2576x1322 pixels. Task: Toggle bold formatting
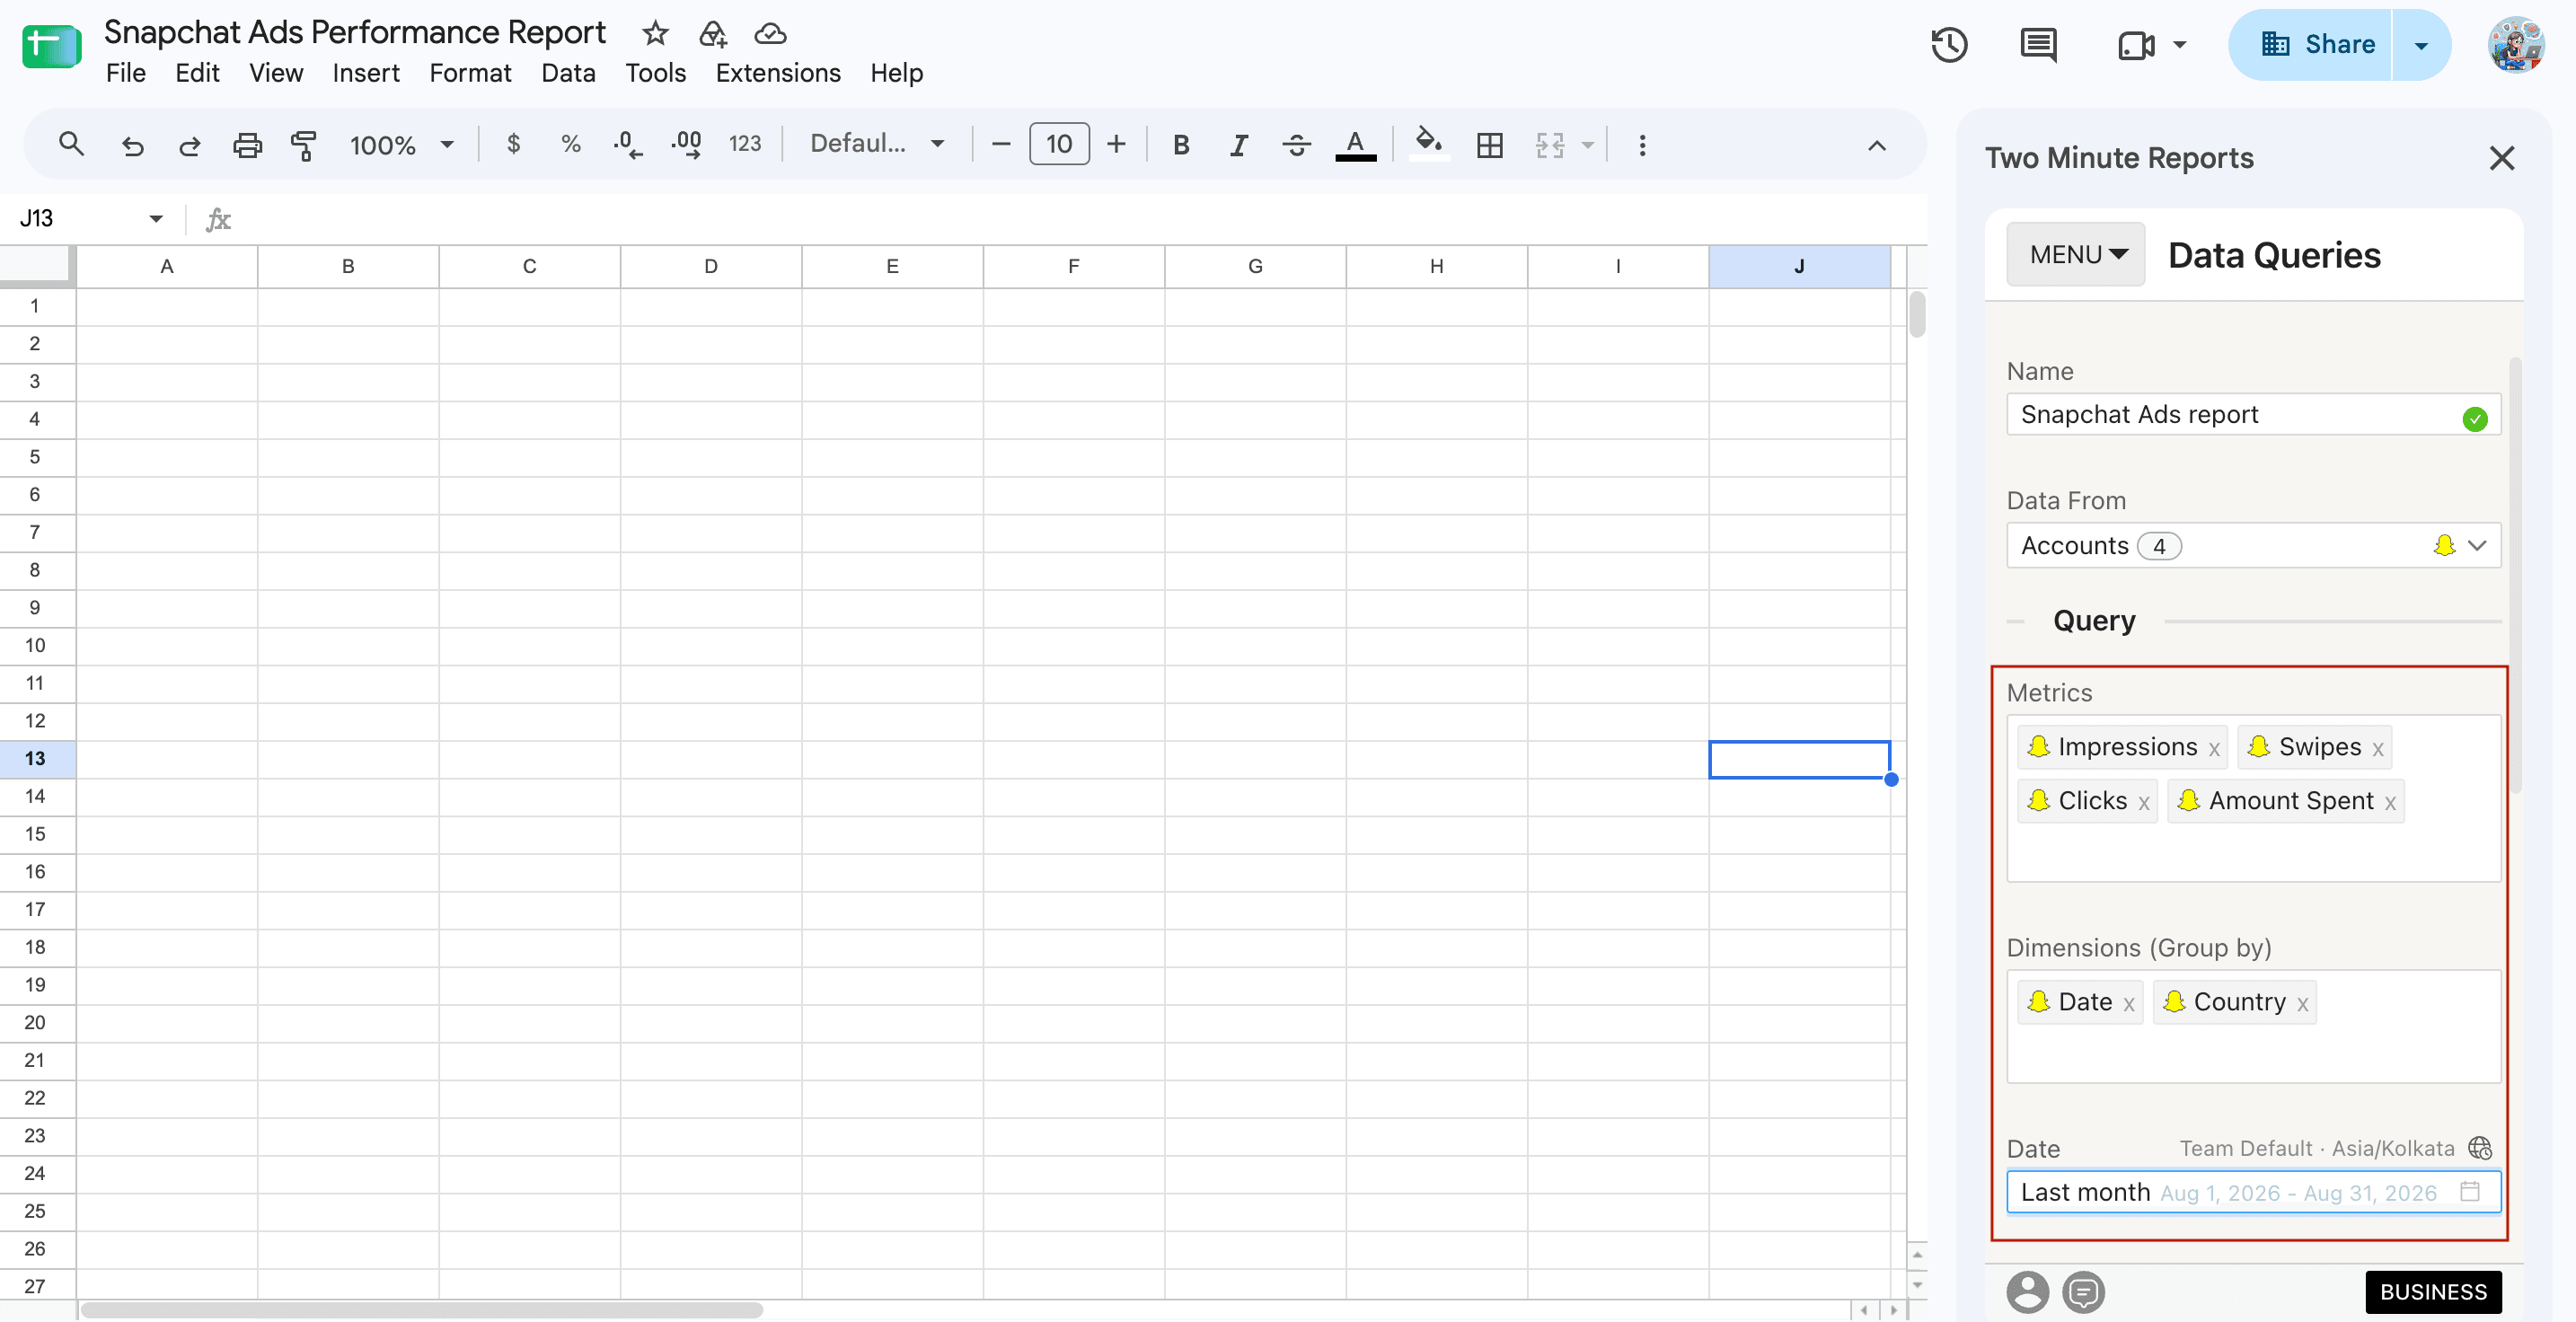1181,145
